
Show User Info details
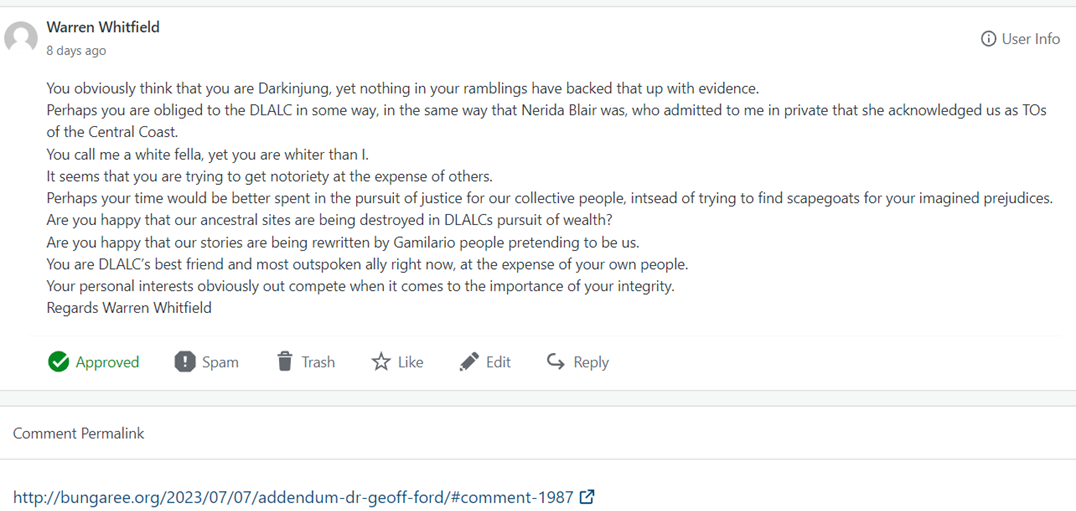click(1030, 39)
